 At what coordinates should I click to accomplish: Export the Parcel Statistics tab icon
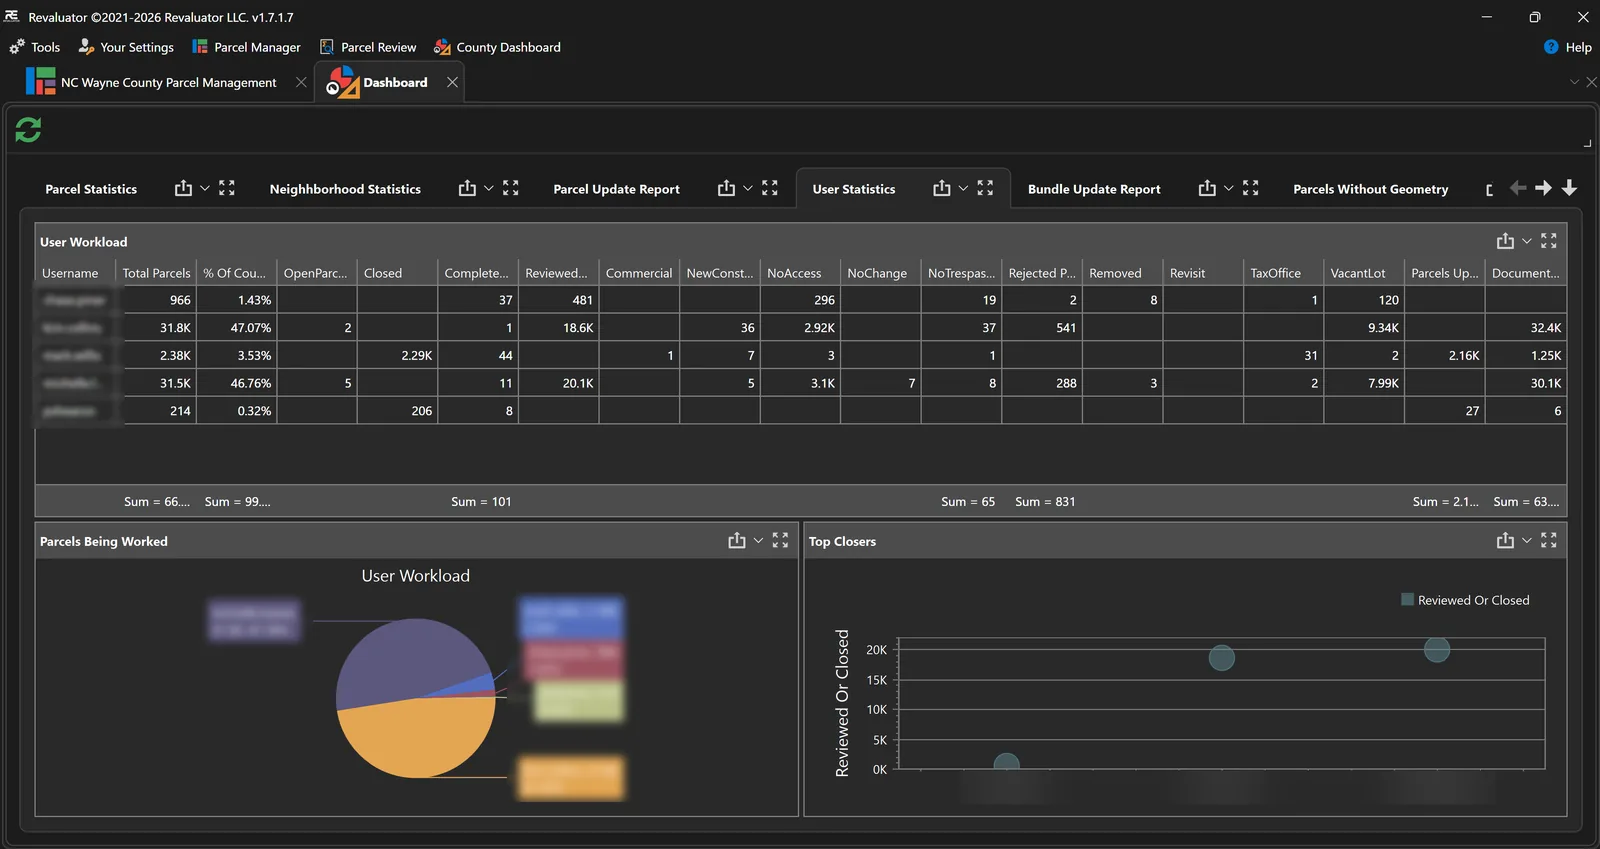coord(183,188)
